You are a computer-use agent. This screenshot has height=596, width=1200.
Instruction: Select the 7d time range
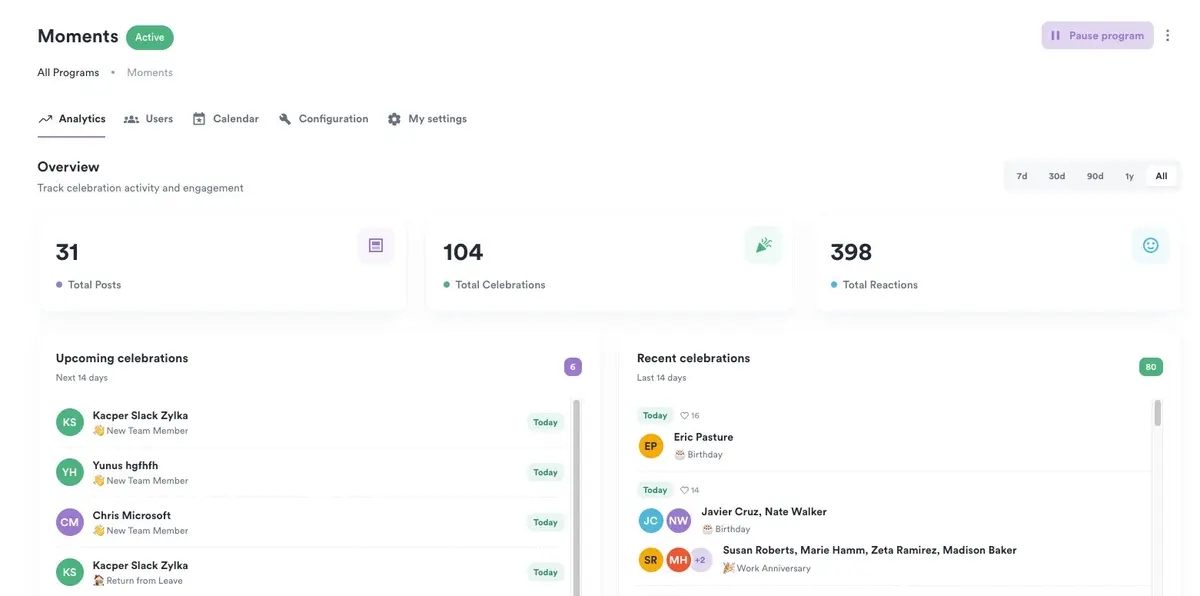point(1022,176)
